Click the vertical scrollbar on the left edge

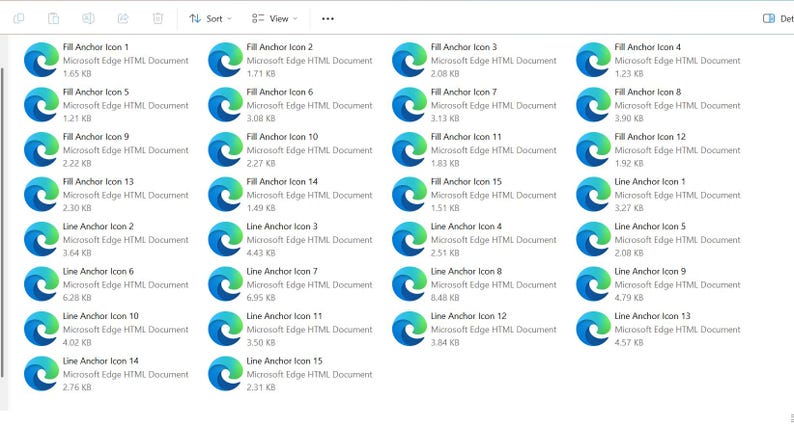(x=2, y=222)
